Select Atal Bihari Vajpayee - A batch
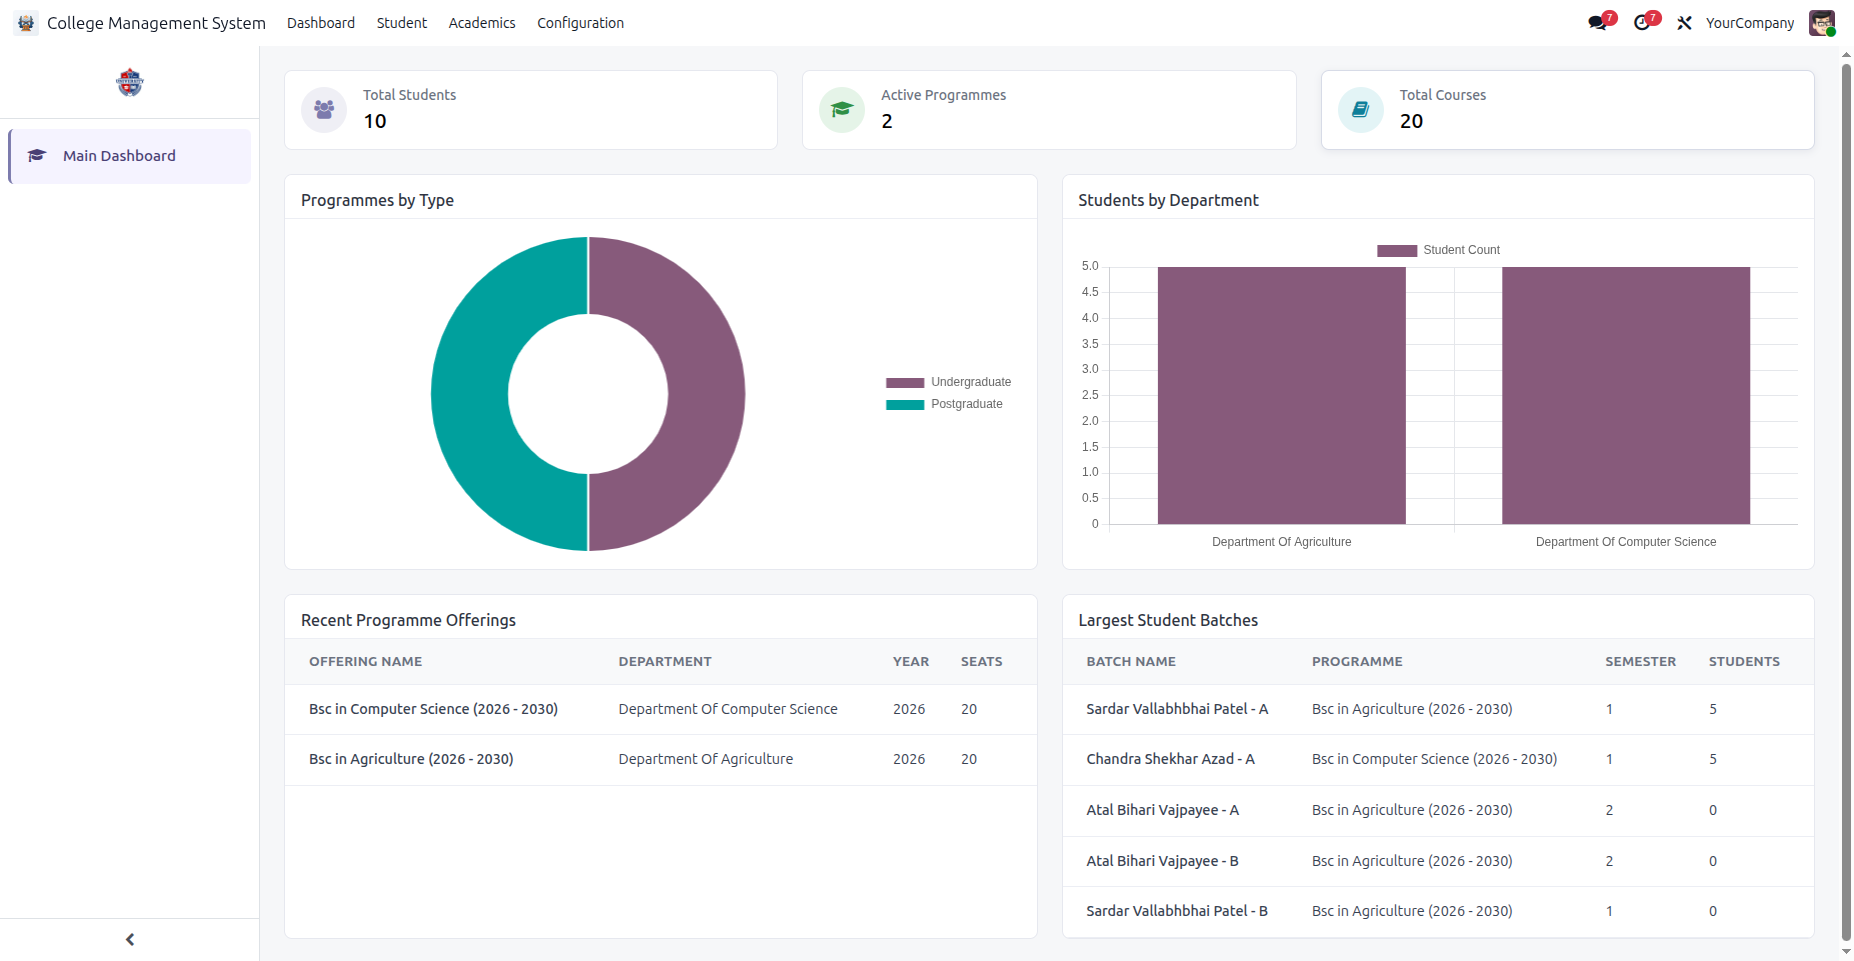Viewport: 1854px width, 961px height. (x=1162, y=810)
